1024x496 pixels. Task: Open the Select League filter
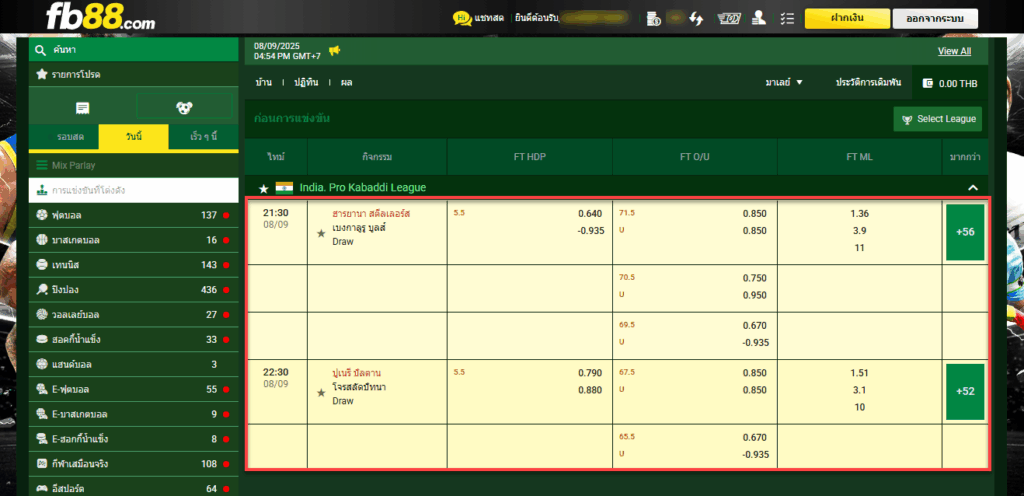pos(938,119)
